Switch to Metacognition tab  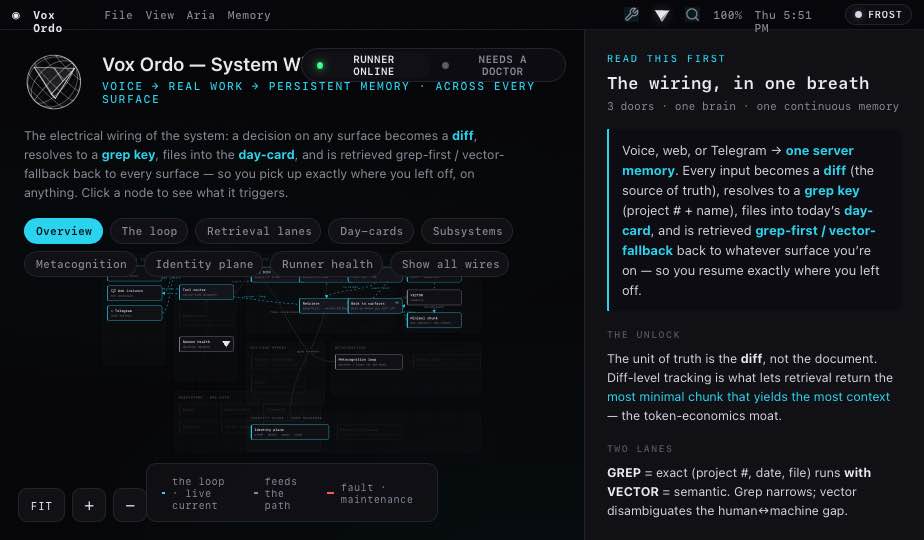pyautogui.click(x=81, y=264)
